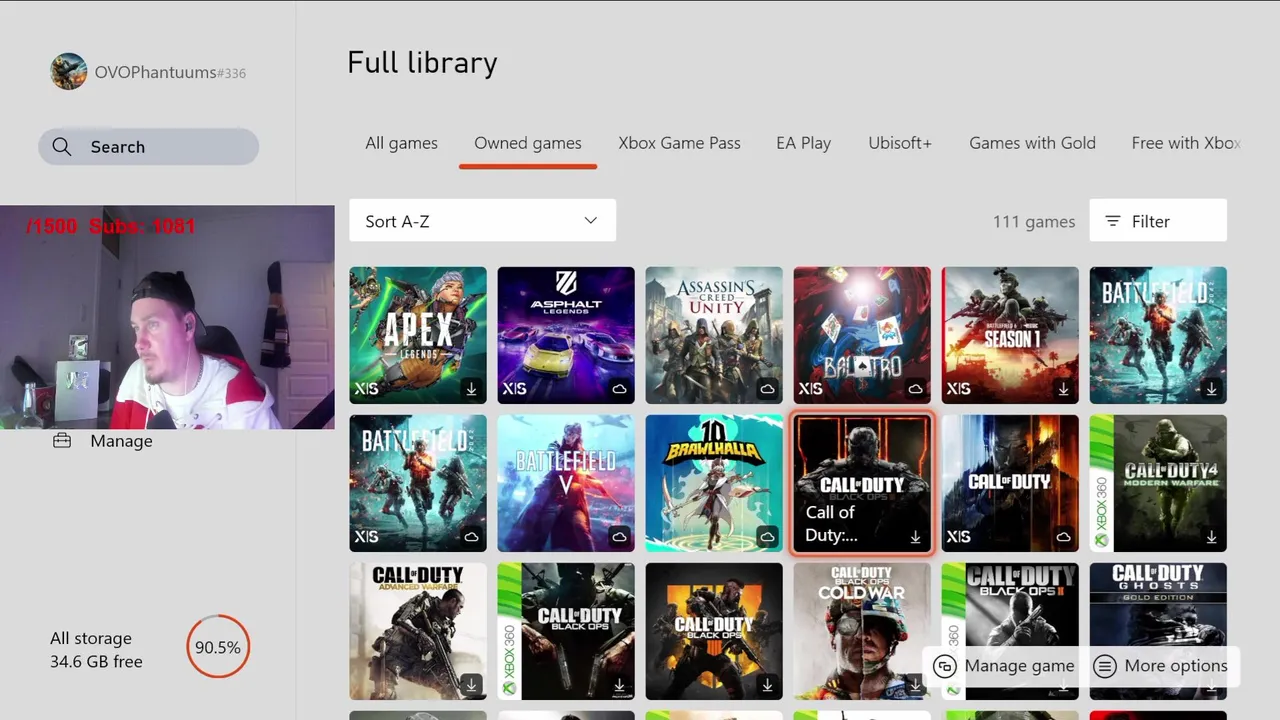
Task: Open the Filter button
Action: (1158, 221)
